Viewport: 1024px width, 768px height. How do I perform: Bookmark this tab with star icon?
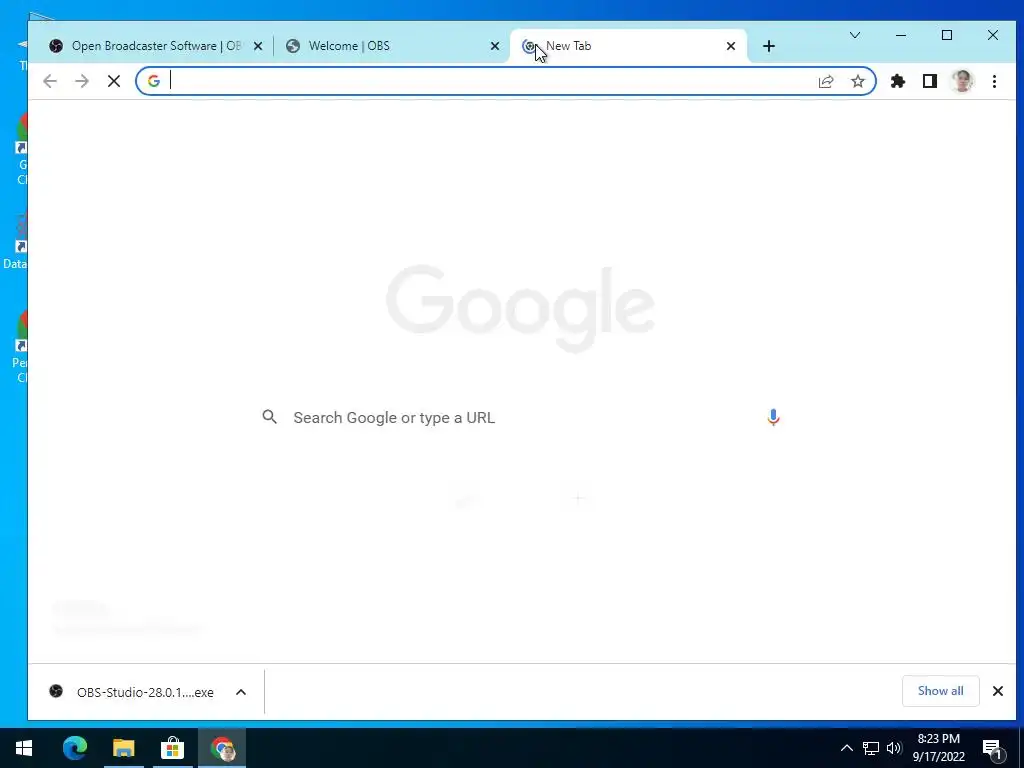click(857, 81)
